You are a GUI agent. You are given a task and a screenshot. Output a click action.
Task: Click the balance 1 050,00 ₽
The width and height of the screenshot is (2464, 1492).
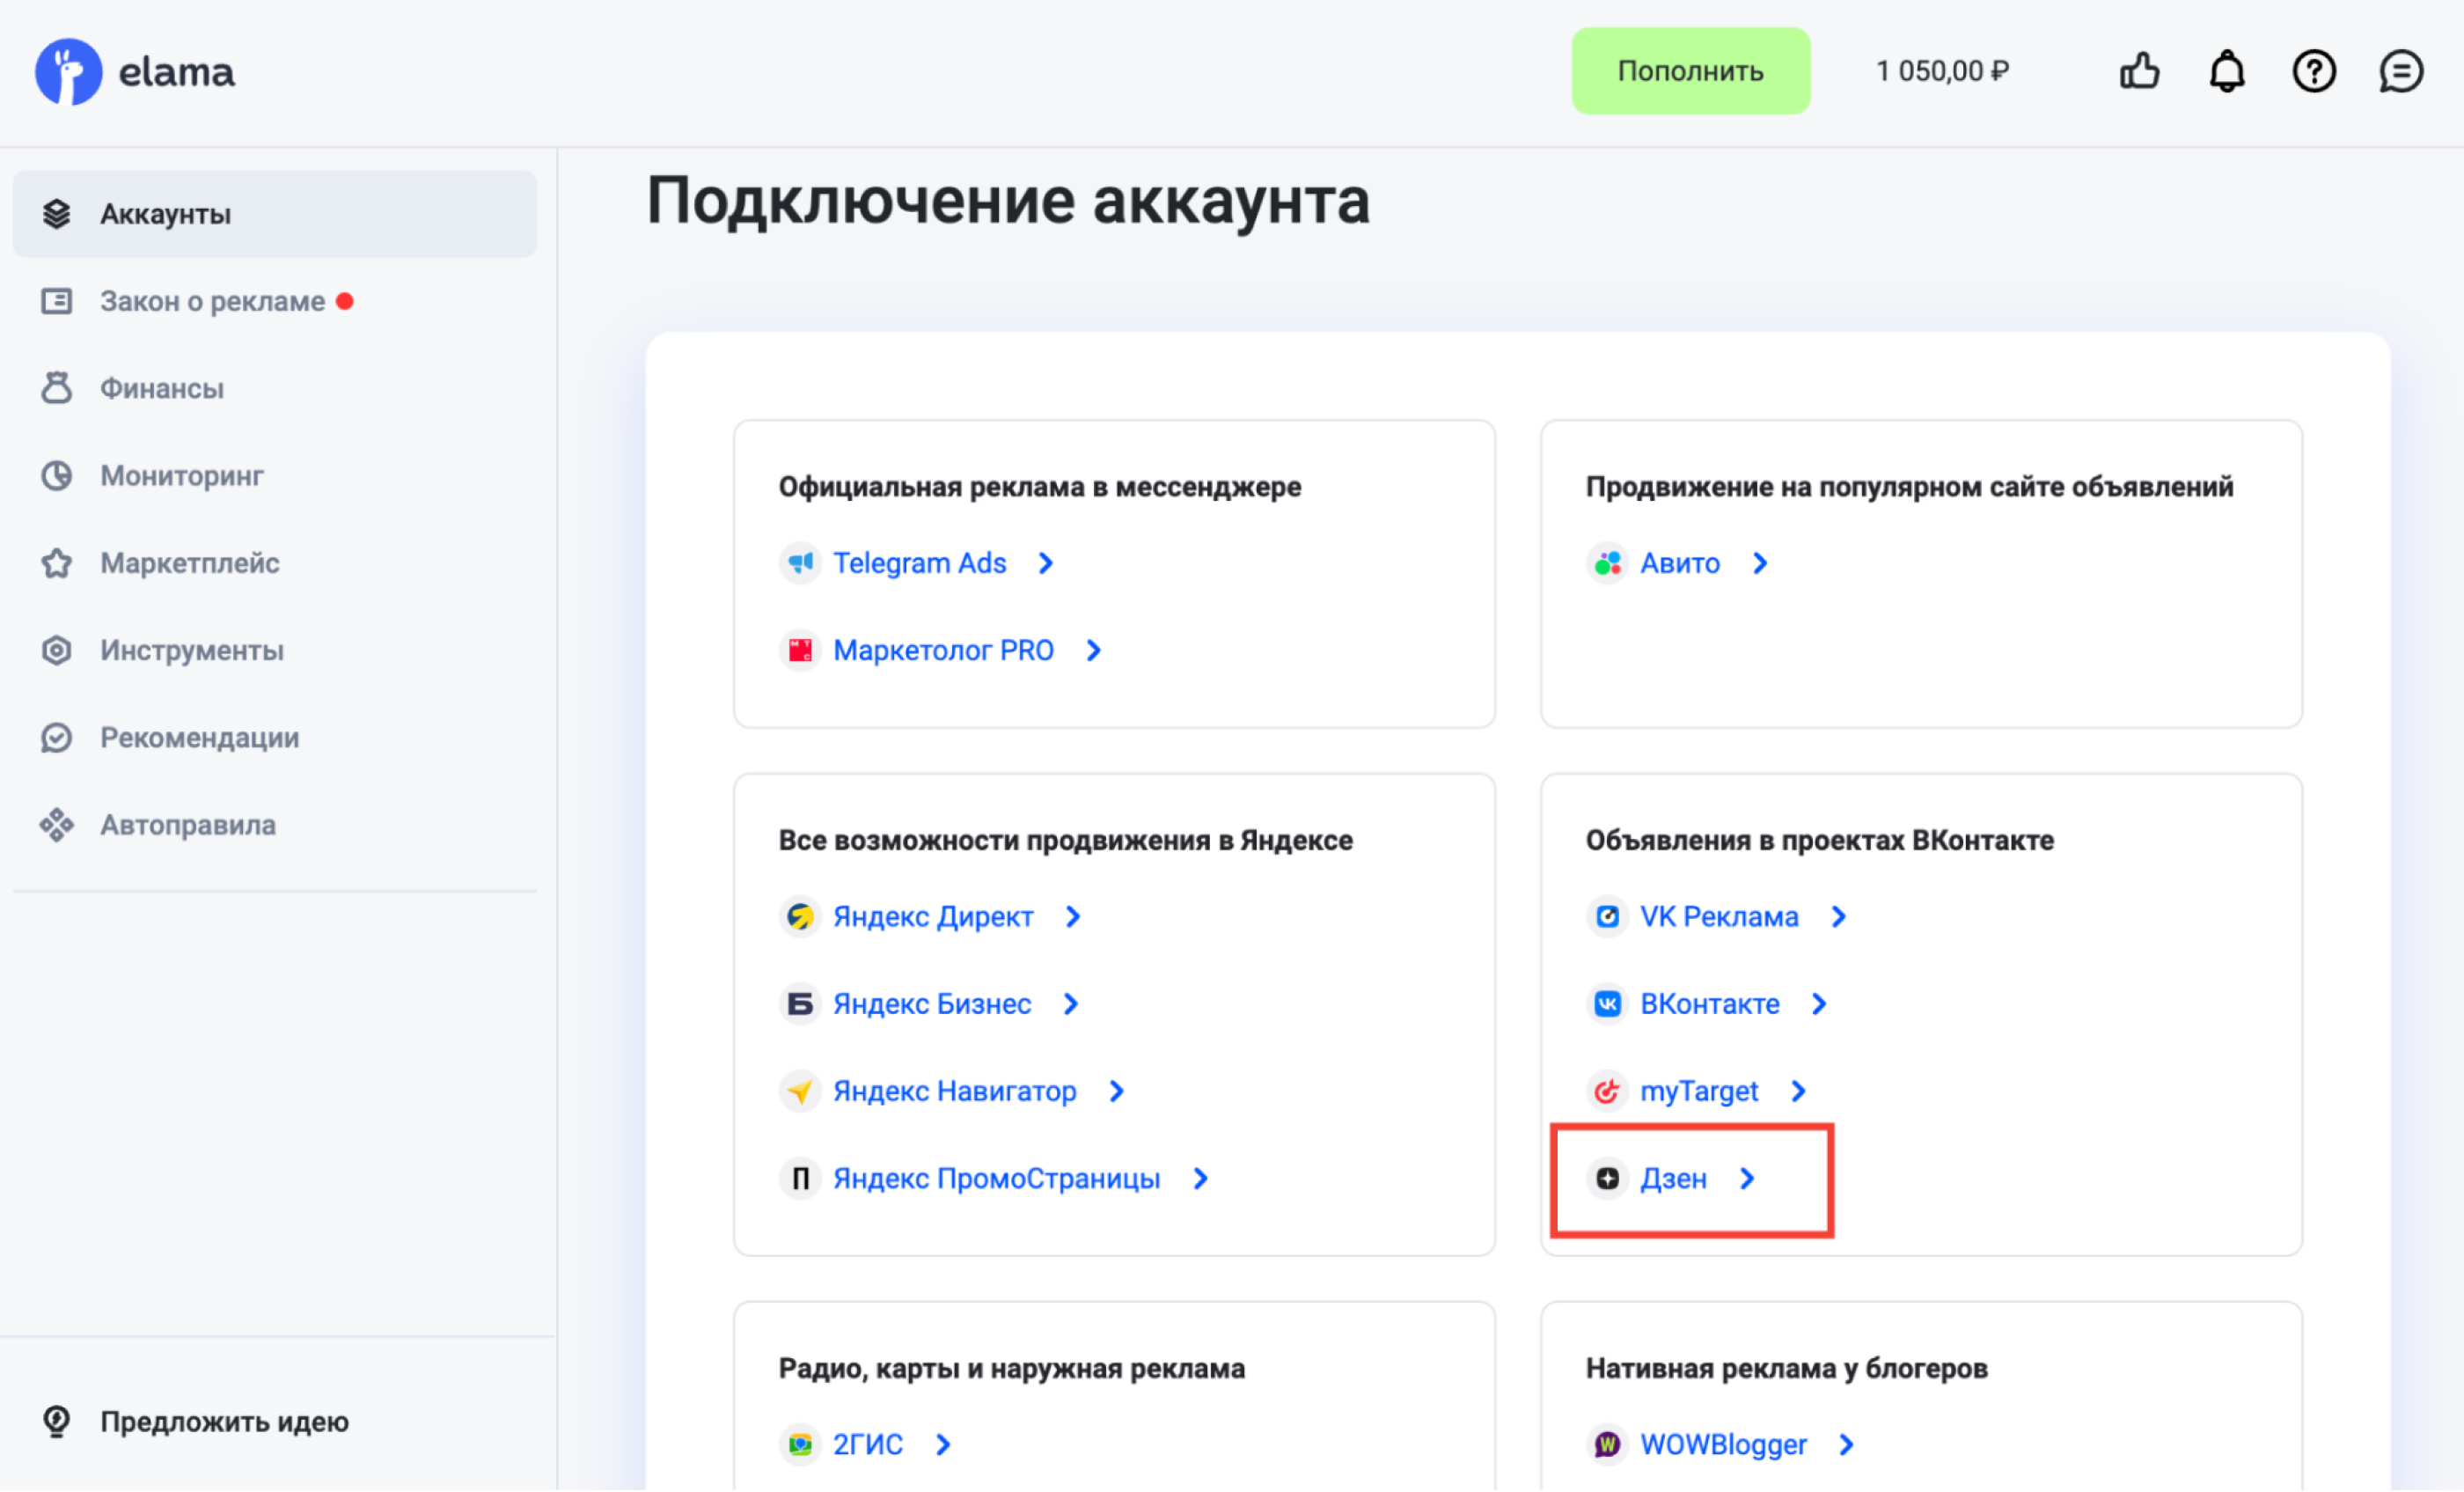[x=1942, y=71]
